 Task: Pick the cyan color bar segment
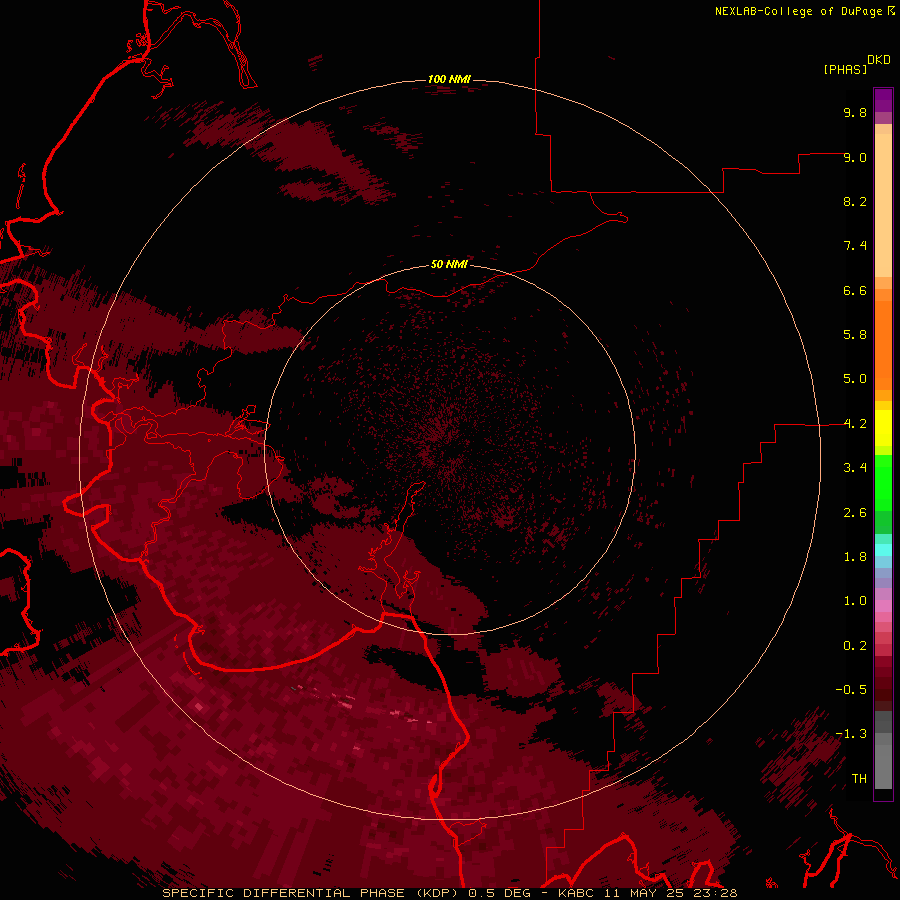click(x=883, y=550)
